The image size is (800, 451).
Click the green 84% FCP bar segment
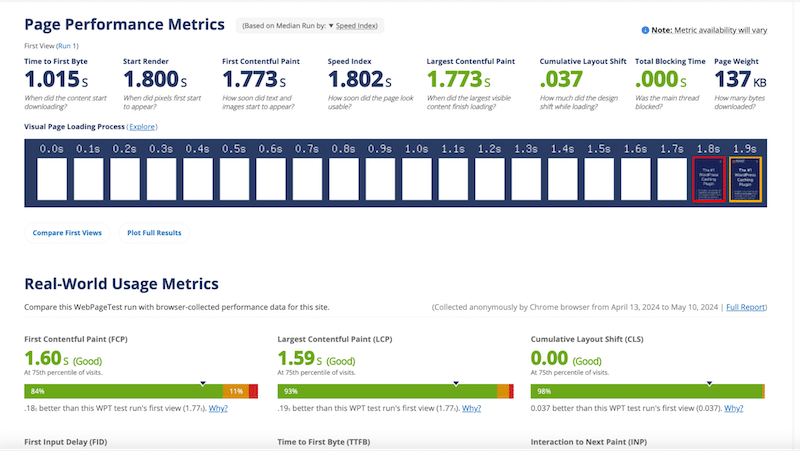[120, 391]
